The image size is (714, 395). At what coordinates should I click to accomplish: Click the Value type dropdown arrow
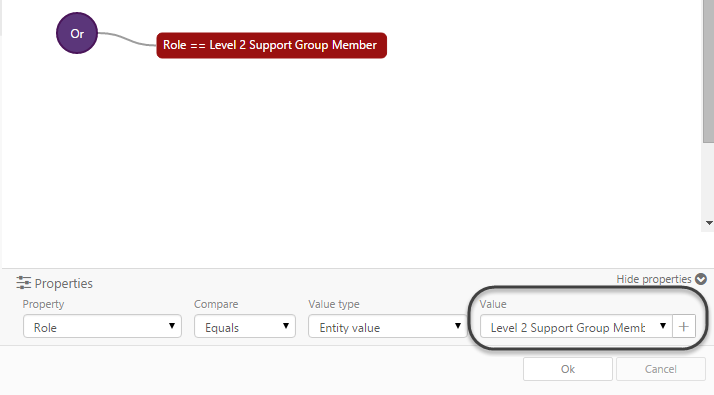pyautogui.click(x=458, y=326)
